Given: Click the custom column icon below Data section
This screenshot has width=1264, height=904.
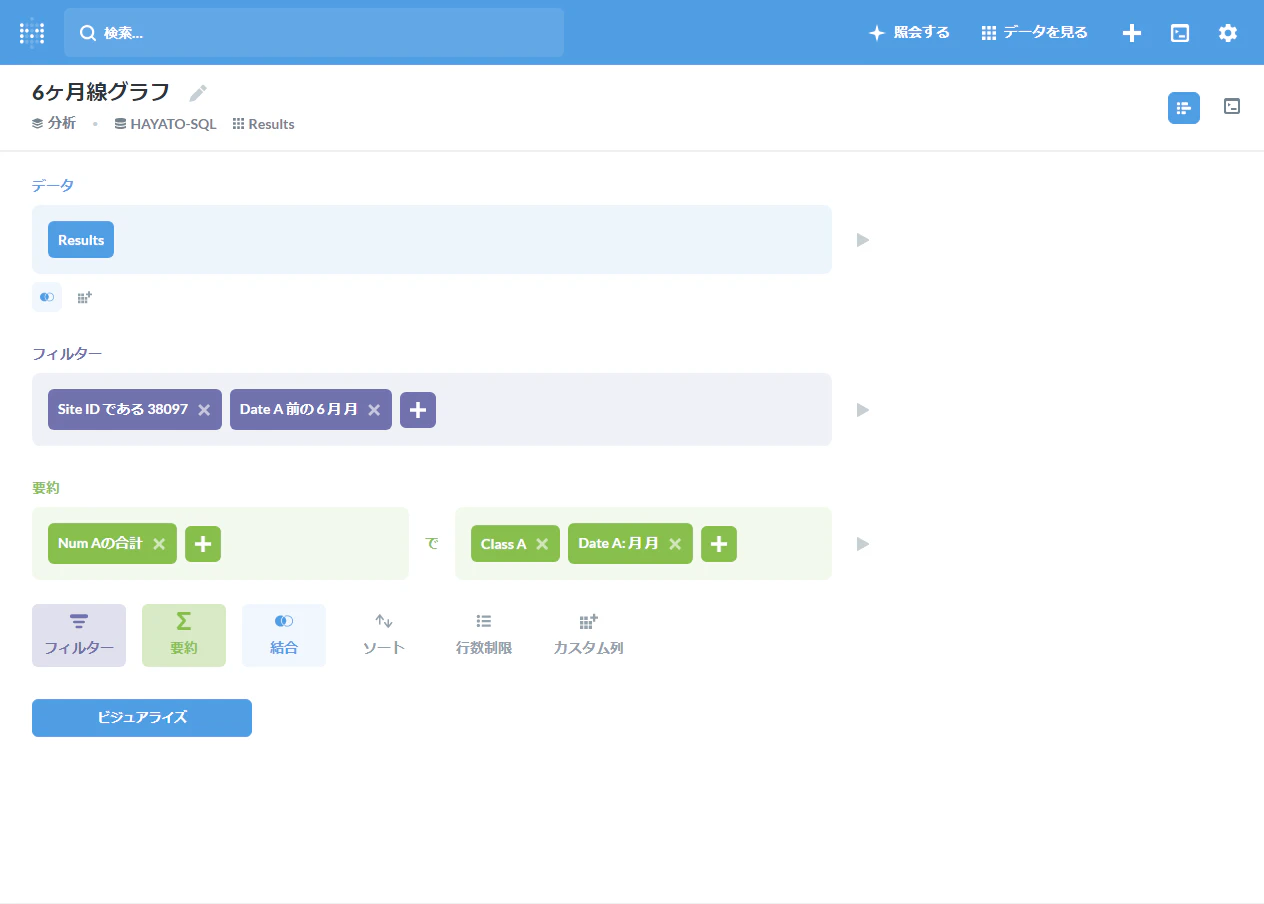Looking at the screenshot, I should pos(85,297).
